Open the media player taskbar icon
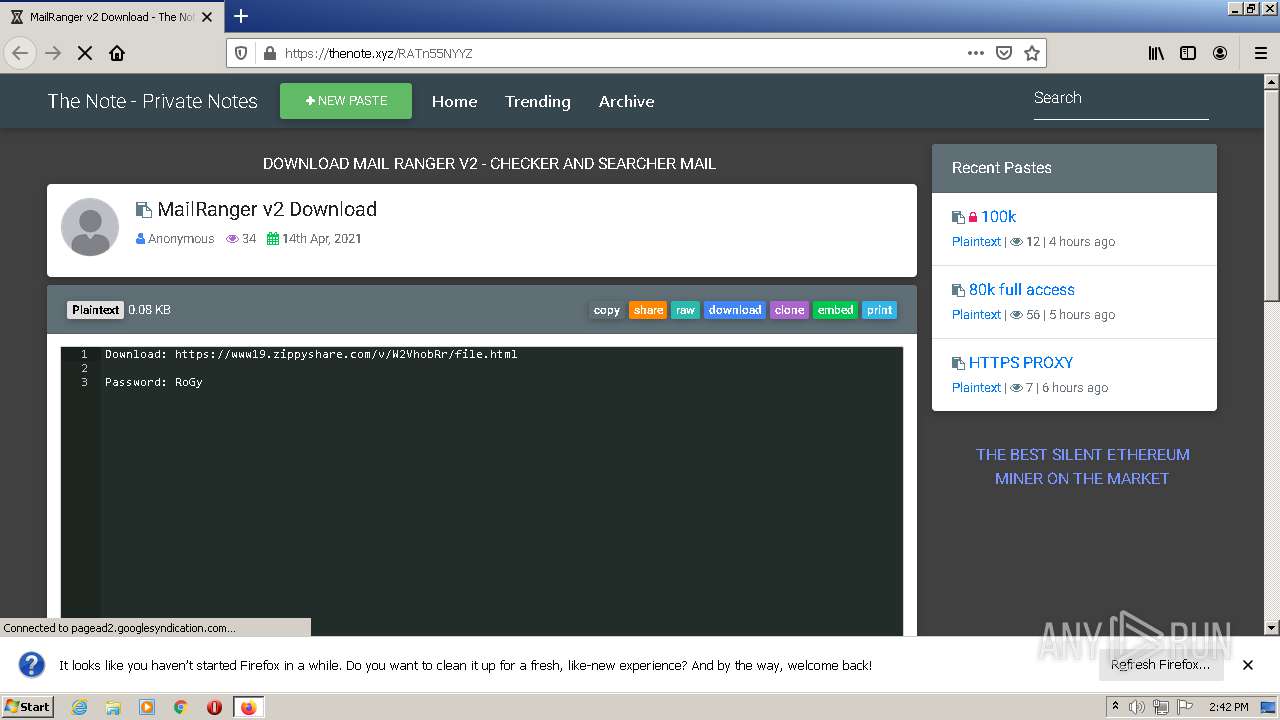Image resolution: width=1280 pixels, height=720 pixels. click(147, 707)
